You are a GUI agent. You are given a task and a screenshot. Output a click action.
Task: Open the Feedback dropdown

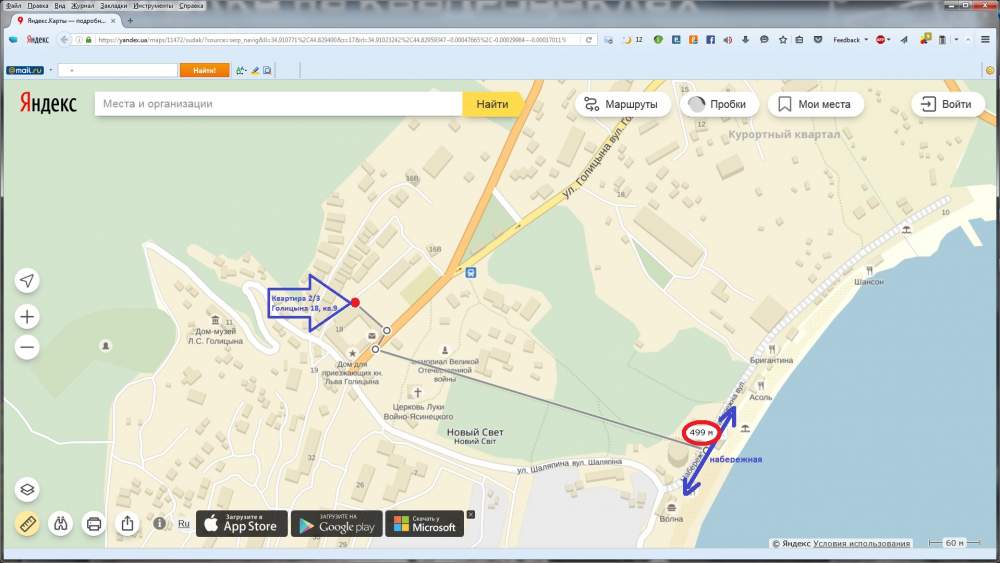(x=850, y=40)
